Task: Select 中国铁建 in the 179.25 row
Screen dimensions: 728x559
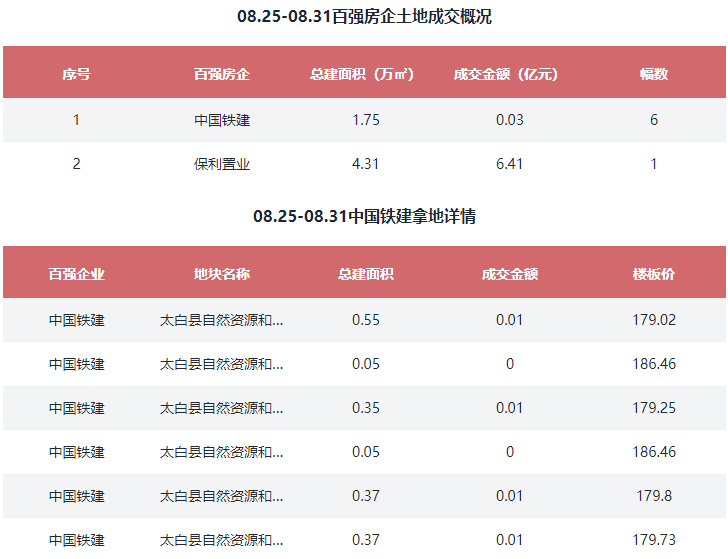Action: point(77,408)
